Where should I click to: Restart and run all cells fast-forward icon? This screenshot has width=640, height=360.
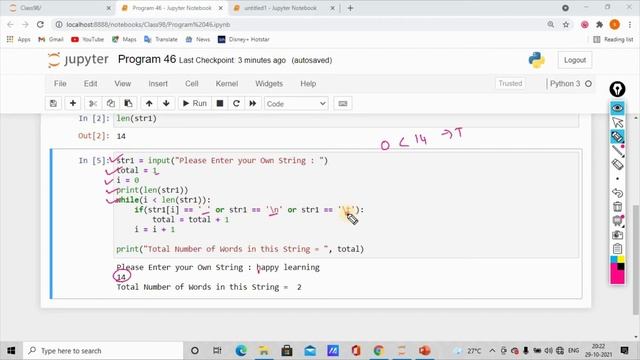(x=253, y=104)
